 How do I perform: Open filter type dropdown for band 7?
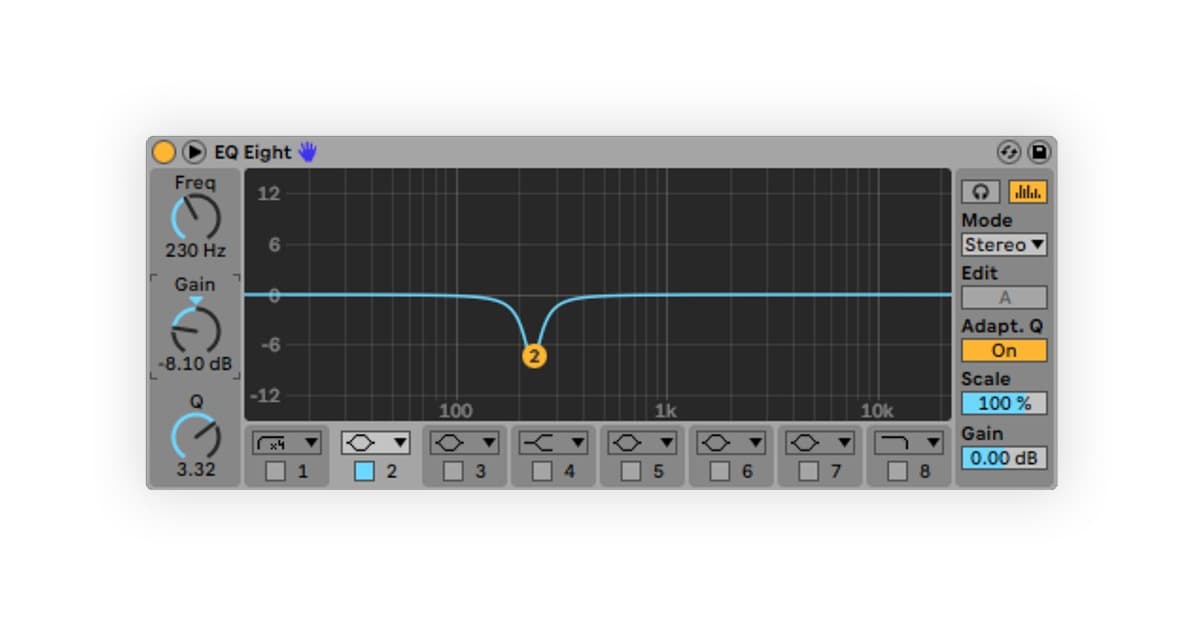(820, 442)
